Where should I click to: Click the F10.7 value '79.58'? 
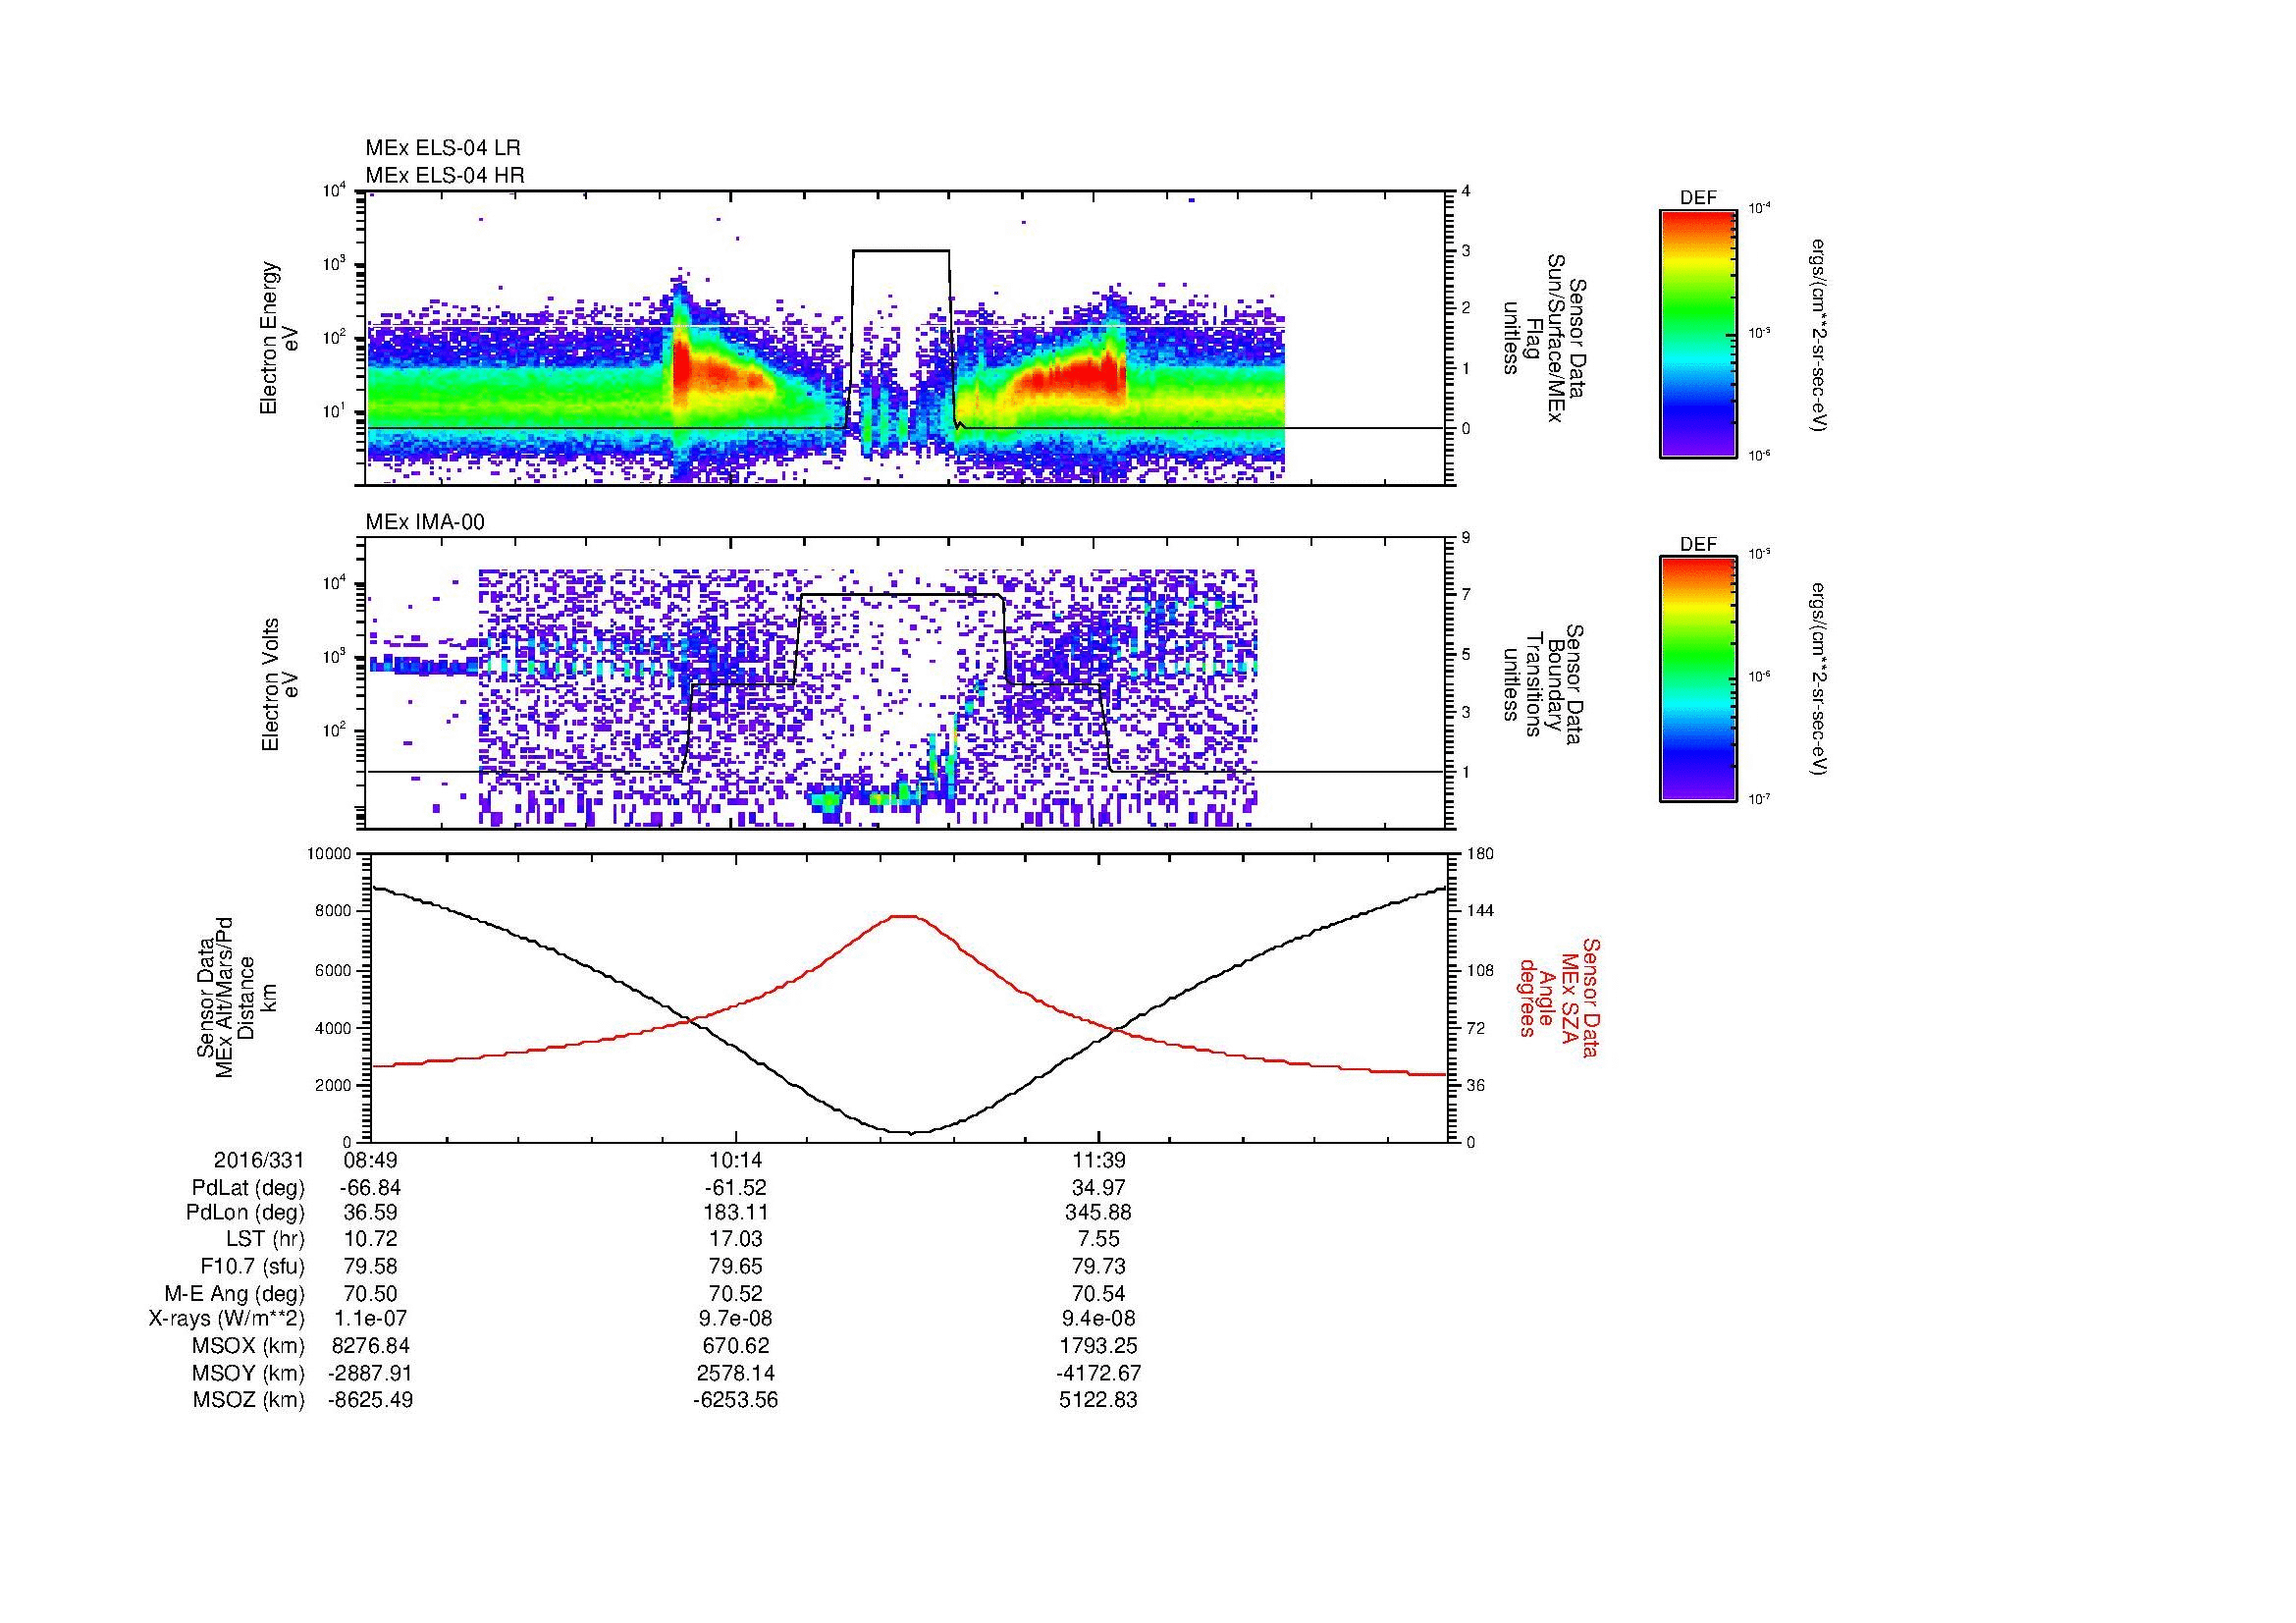(x=370, y=1267)
